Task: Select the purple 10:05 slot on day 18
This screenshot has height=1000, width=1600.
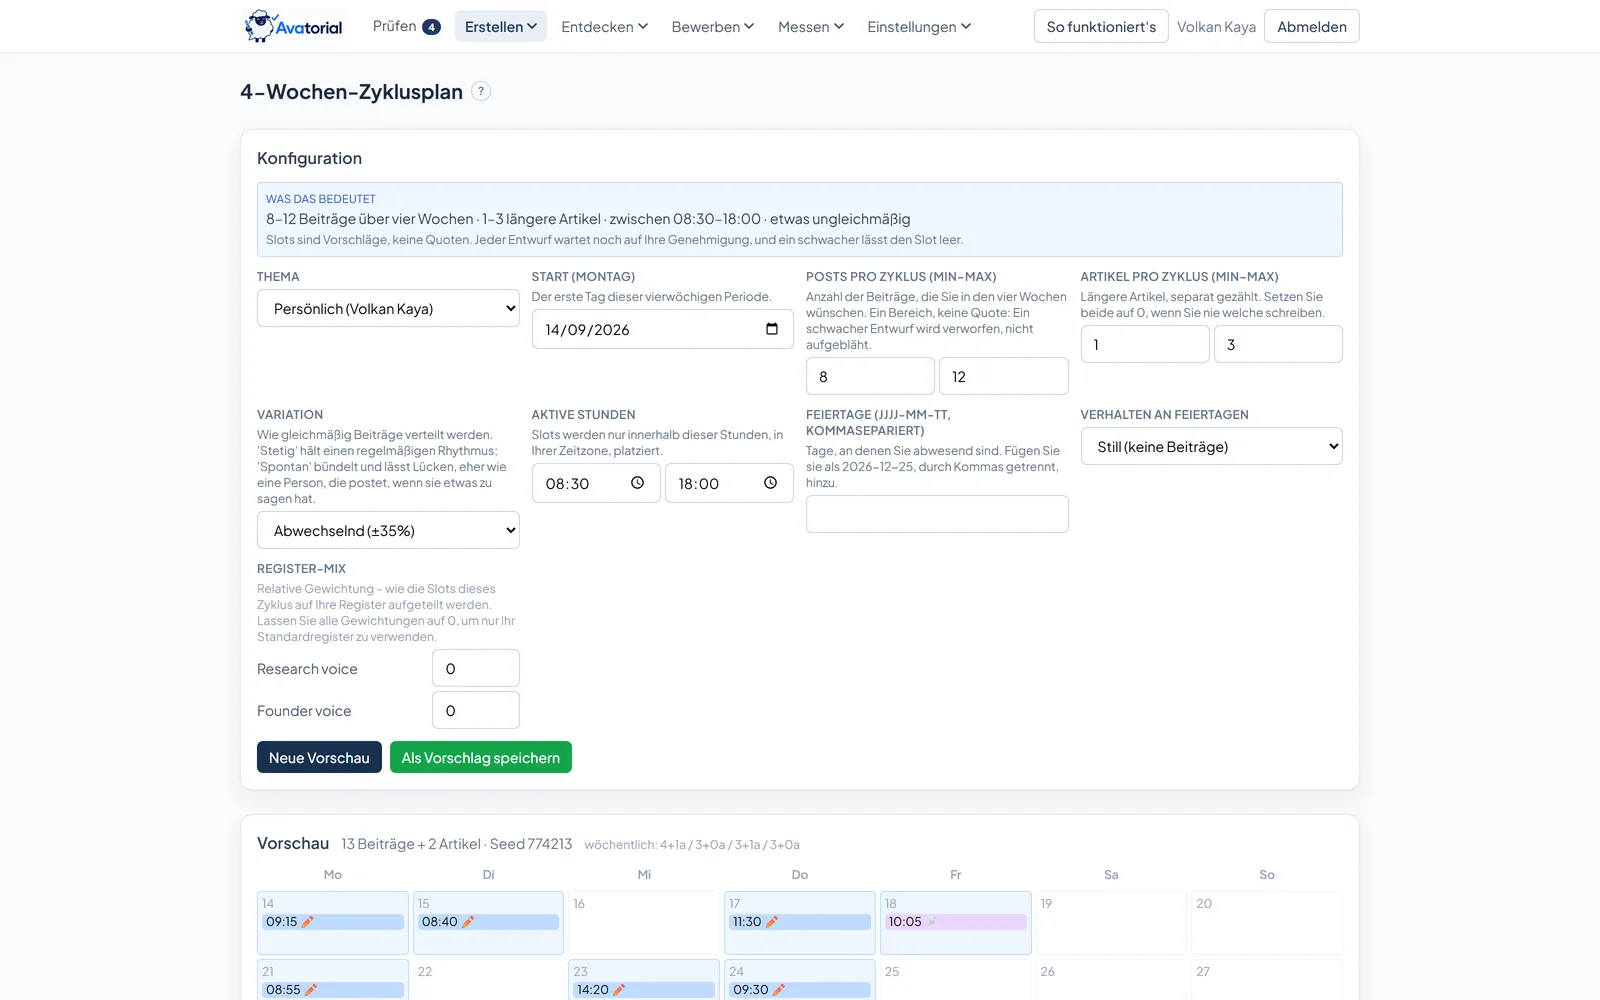Action: click(x=956, y=922)
